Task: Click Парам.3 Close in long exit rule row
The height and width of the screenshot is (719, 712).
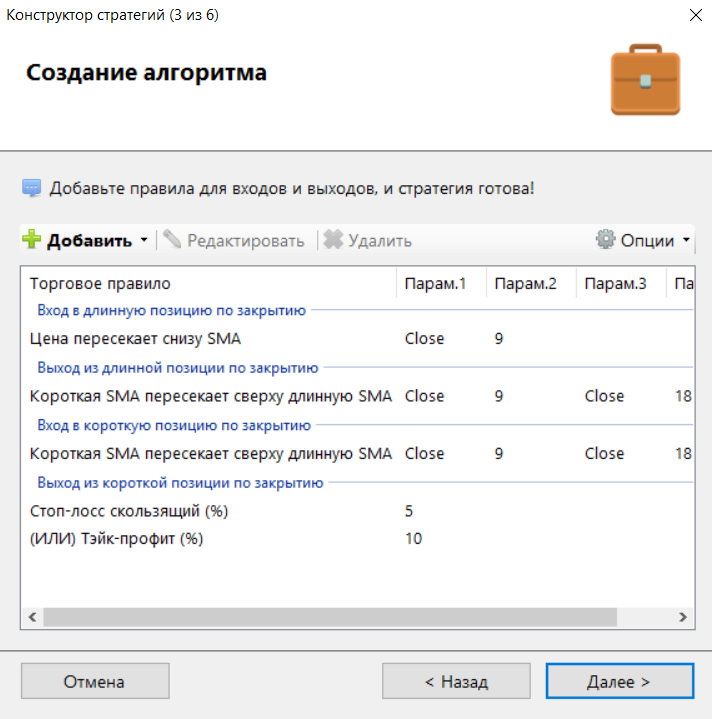Action: point(604,396)
